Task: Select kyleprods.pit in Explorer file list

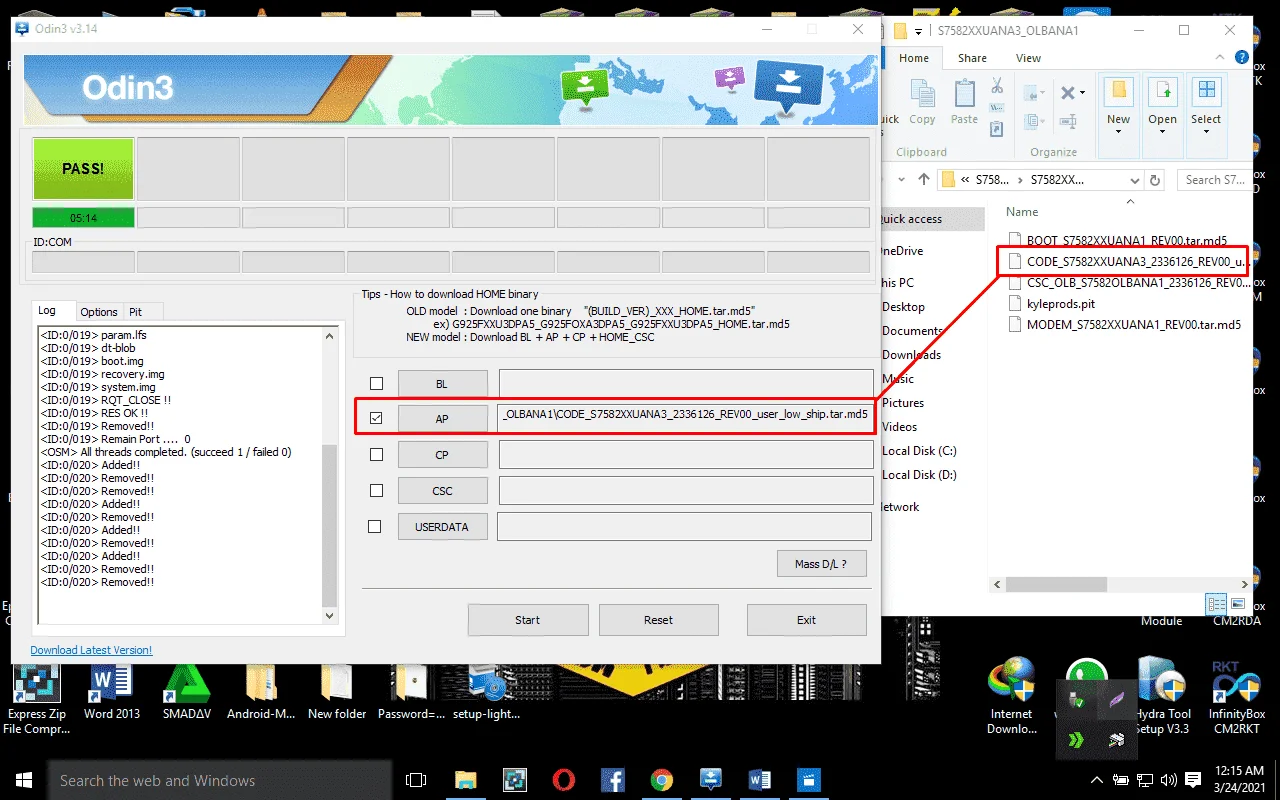Action: (1061, 303)
